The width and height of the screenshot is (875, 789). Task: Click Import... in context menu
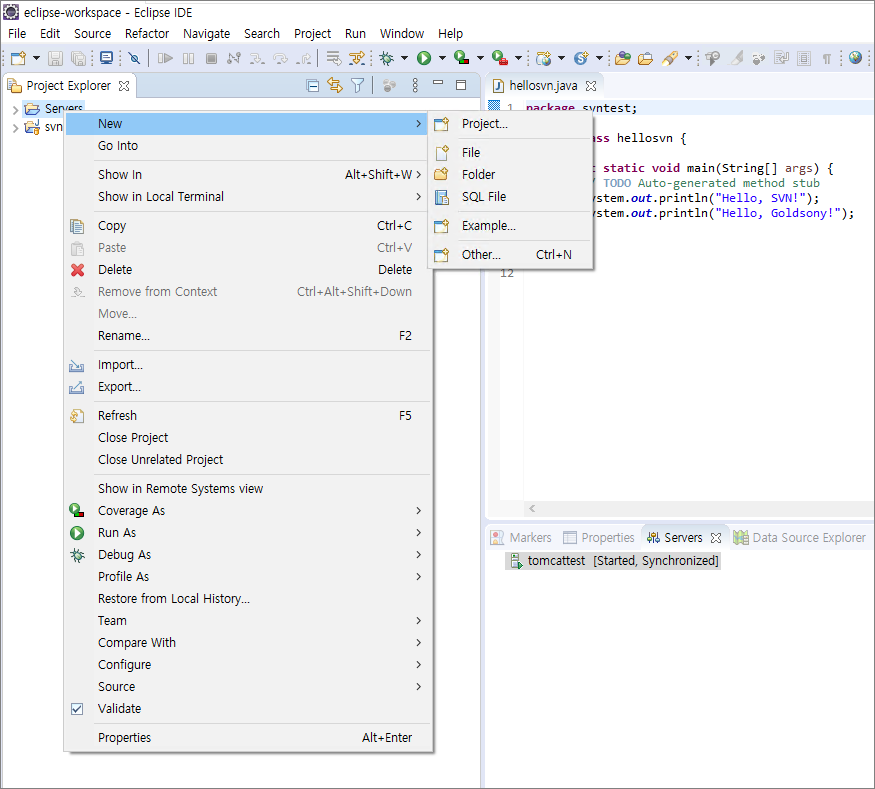click(x=248, y=365)
